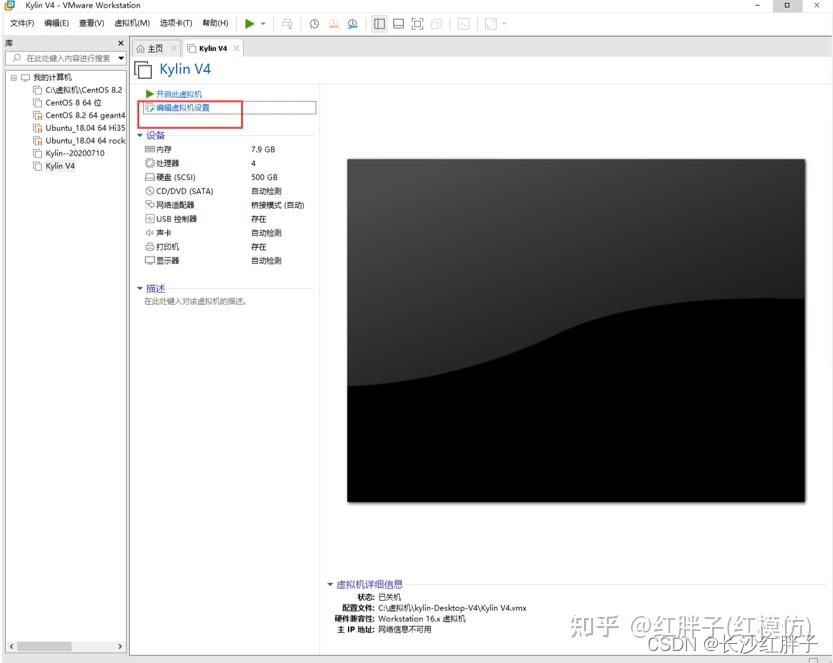Click the console view toolbar icon

464,23
